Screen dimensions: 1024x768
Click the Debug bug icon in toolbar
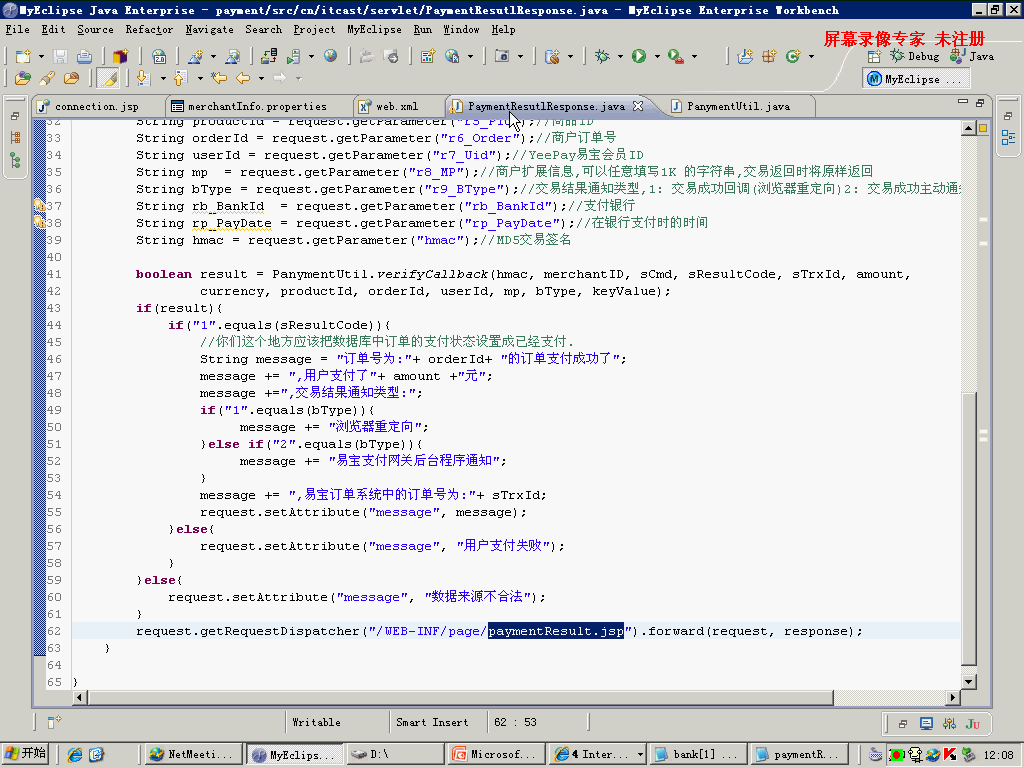(602, 57)
